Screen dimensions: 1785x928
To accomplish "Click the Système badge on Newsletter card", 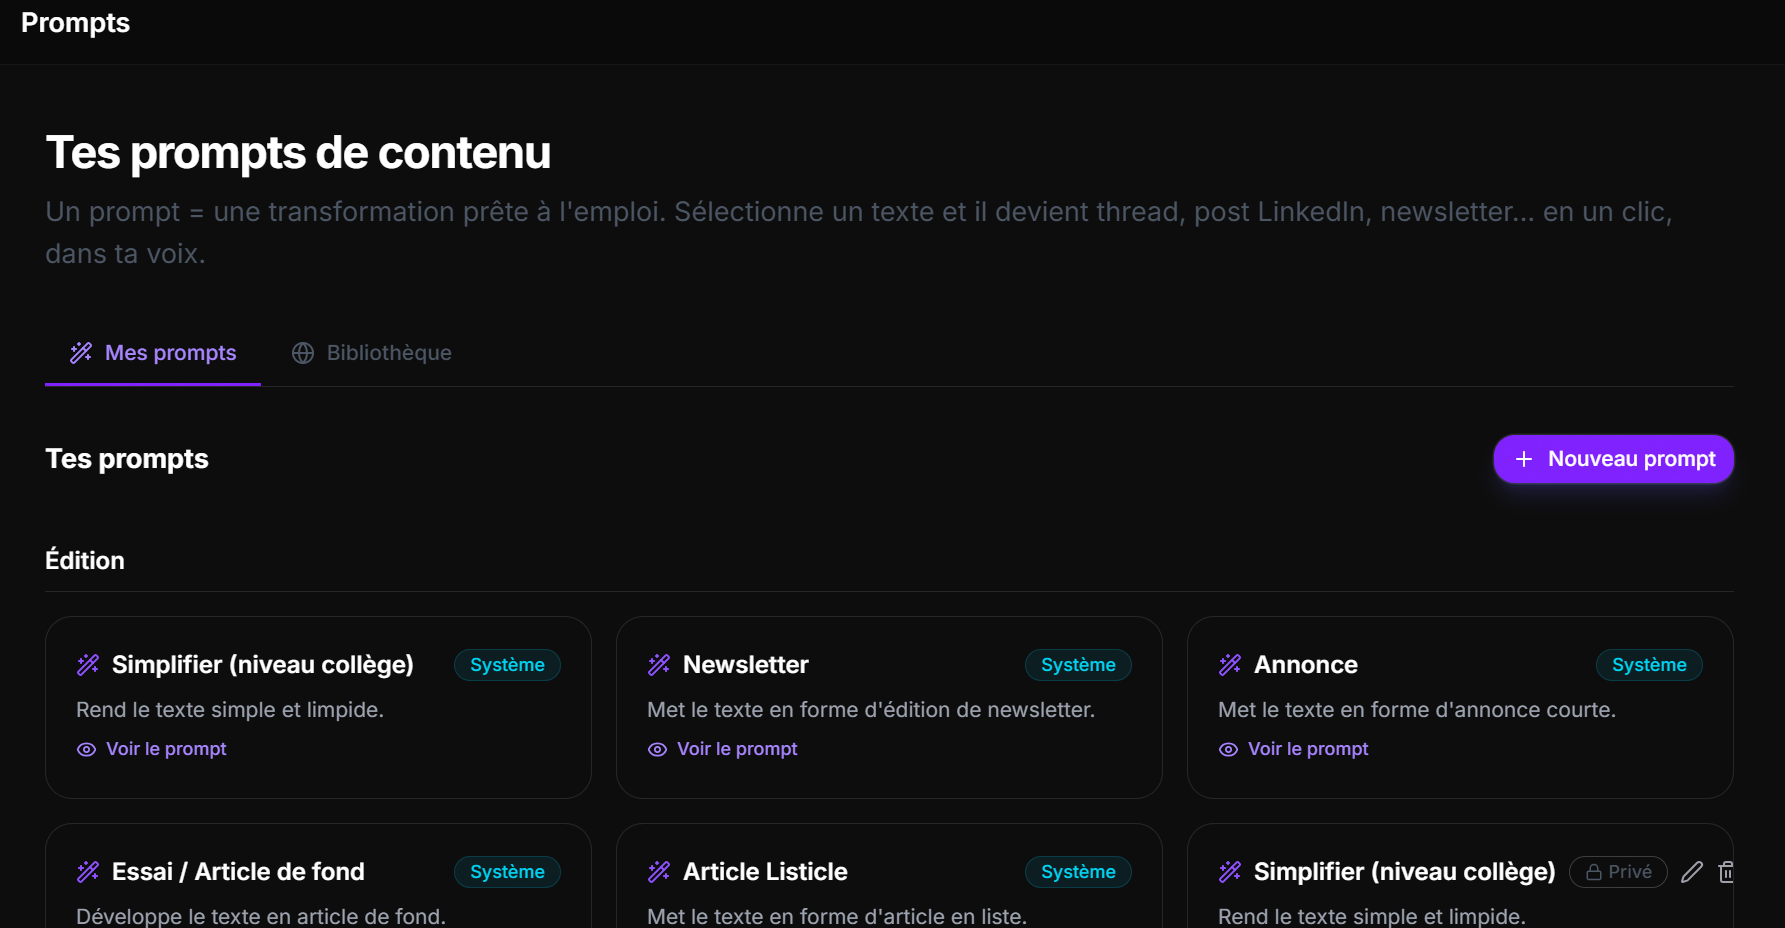I will pyautogui.click(x=1078, y=665).
